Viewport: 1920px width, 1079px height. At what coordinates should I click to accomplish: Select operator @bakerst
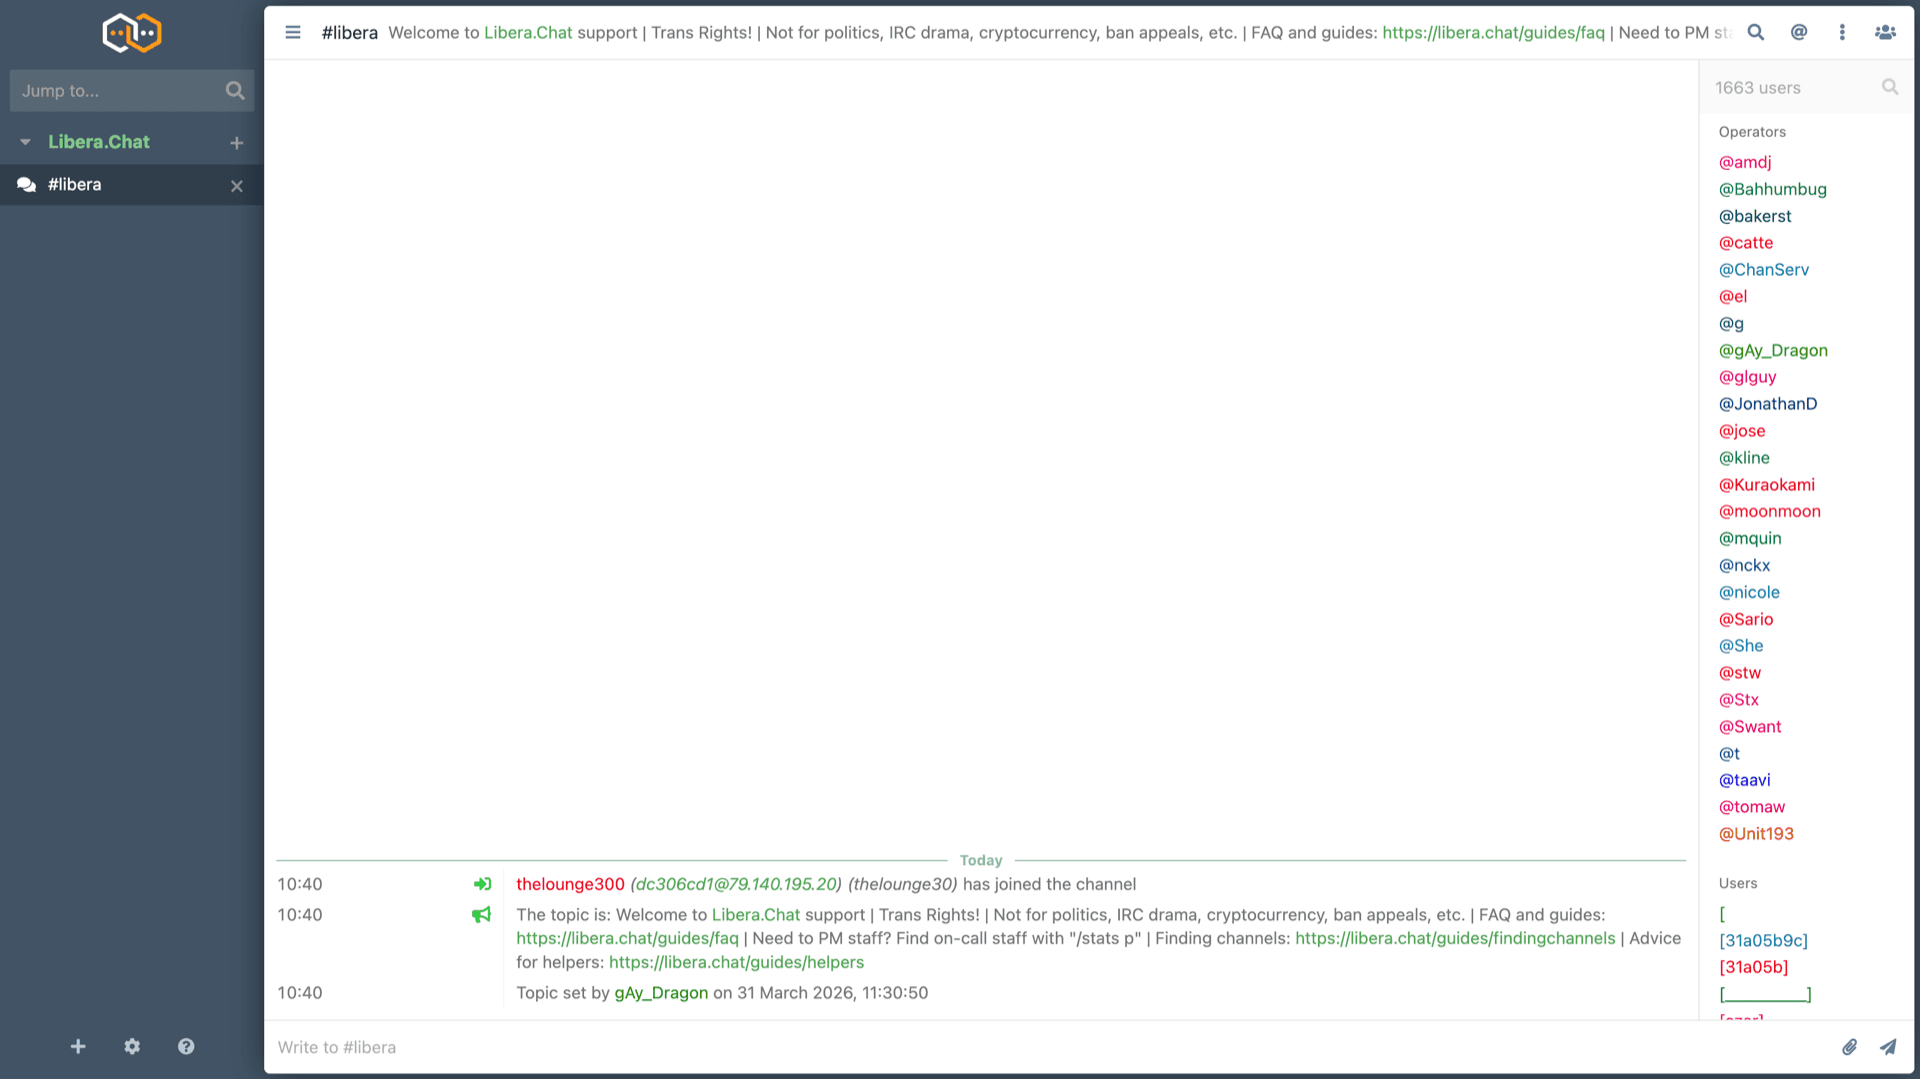(1755, 216)
